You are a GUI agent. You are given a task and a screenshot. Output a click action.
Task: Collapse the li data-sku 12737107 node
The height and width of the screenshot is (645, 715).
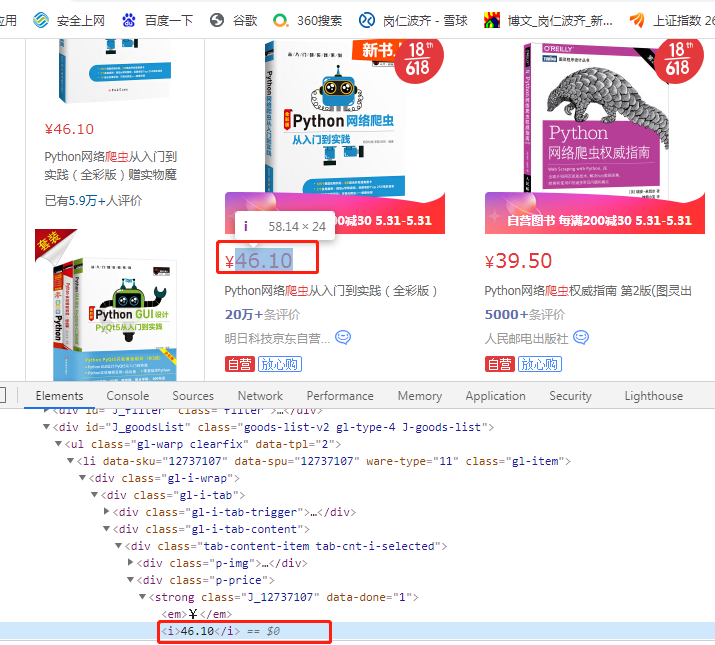point(70,461)
